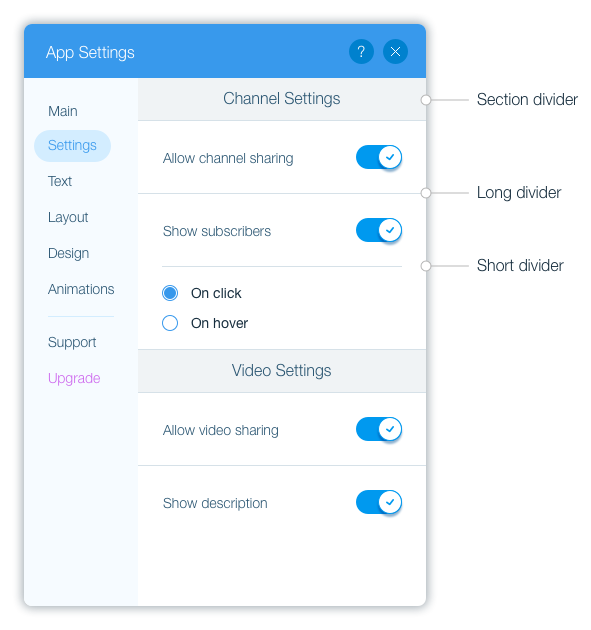The image size is (591, 630).
Task: Click the Show description label text
Action: point(215,503)
